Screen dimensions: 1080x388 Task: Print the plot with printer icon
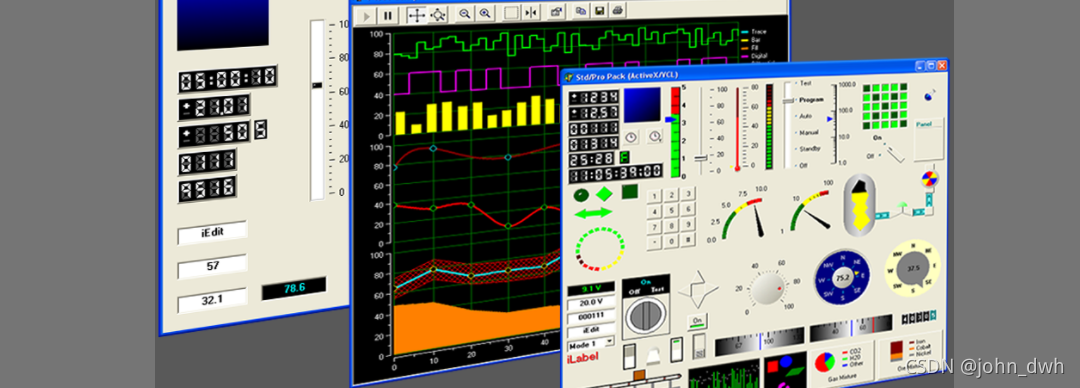coord(619,10)
